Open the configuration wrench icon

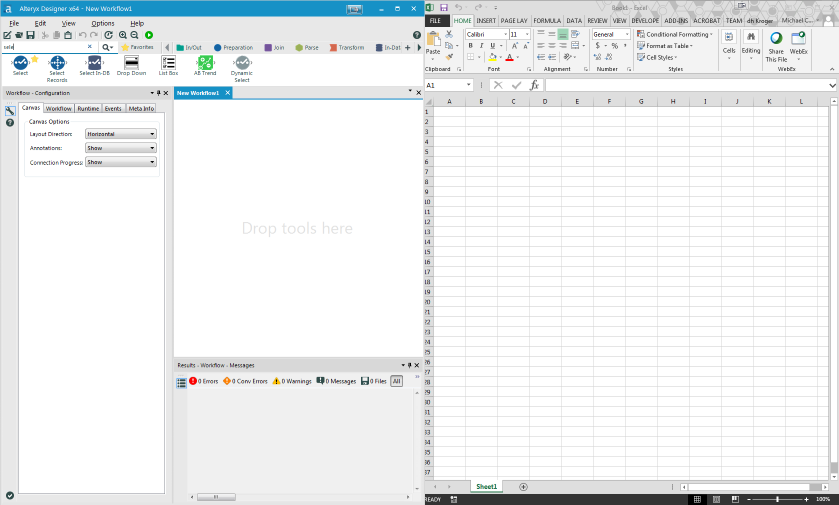[x=10, y=111]
